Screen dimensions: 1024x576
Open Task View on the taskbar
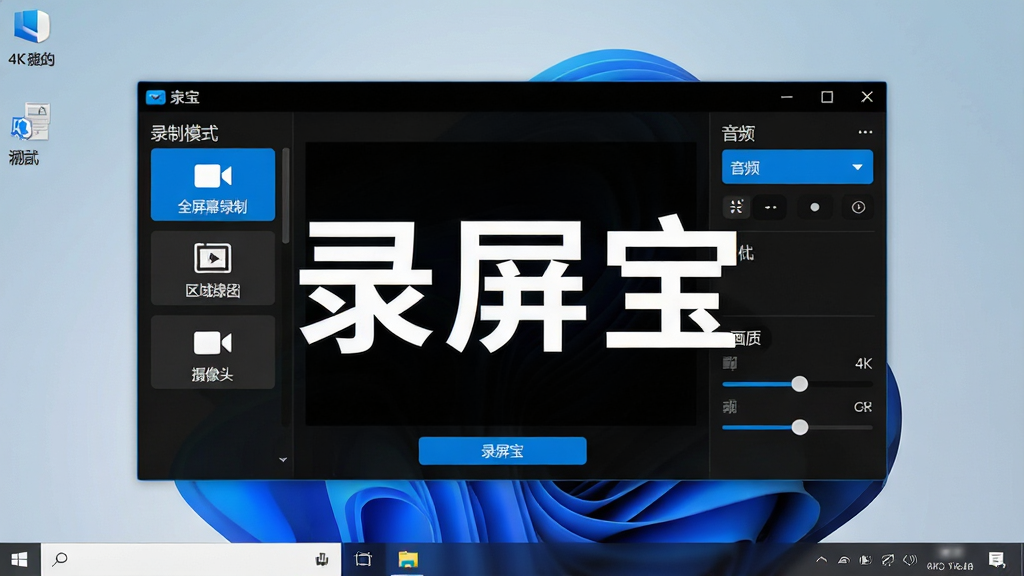point(363,559)
